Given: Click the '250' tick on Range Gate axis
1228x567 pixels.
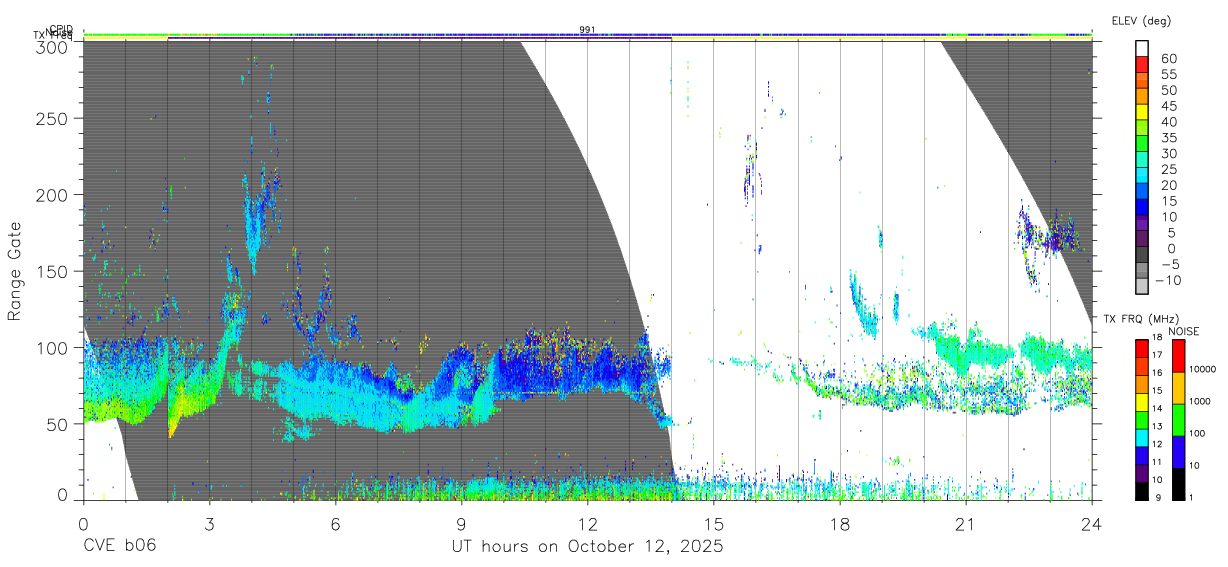Looking at the screenshot, I should (53, 119).
